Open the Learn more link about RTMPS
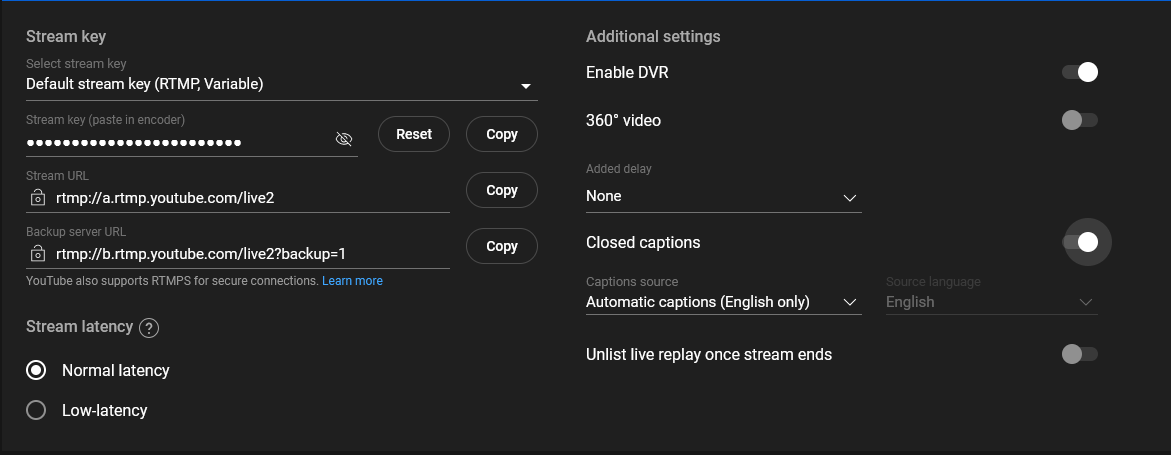Viewport: 1171px width, 455px height. point(352,281)
